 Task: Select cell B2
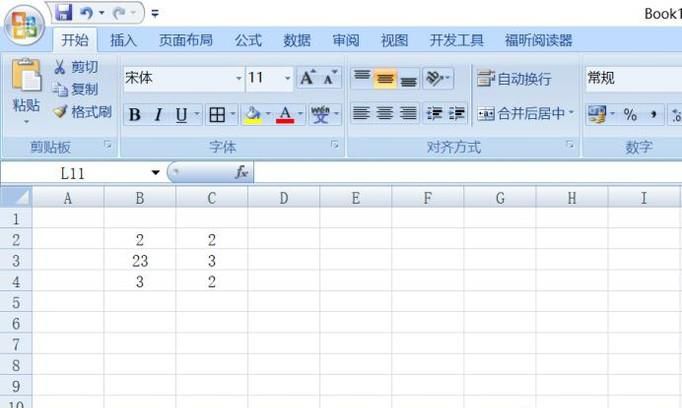click(x=140, y=240)
